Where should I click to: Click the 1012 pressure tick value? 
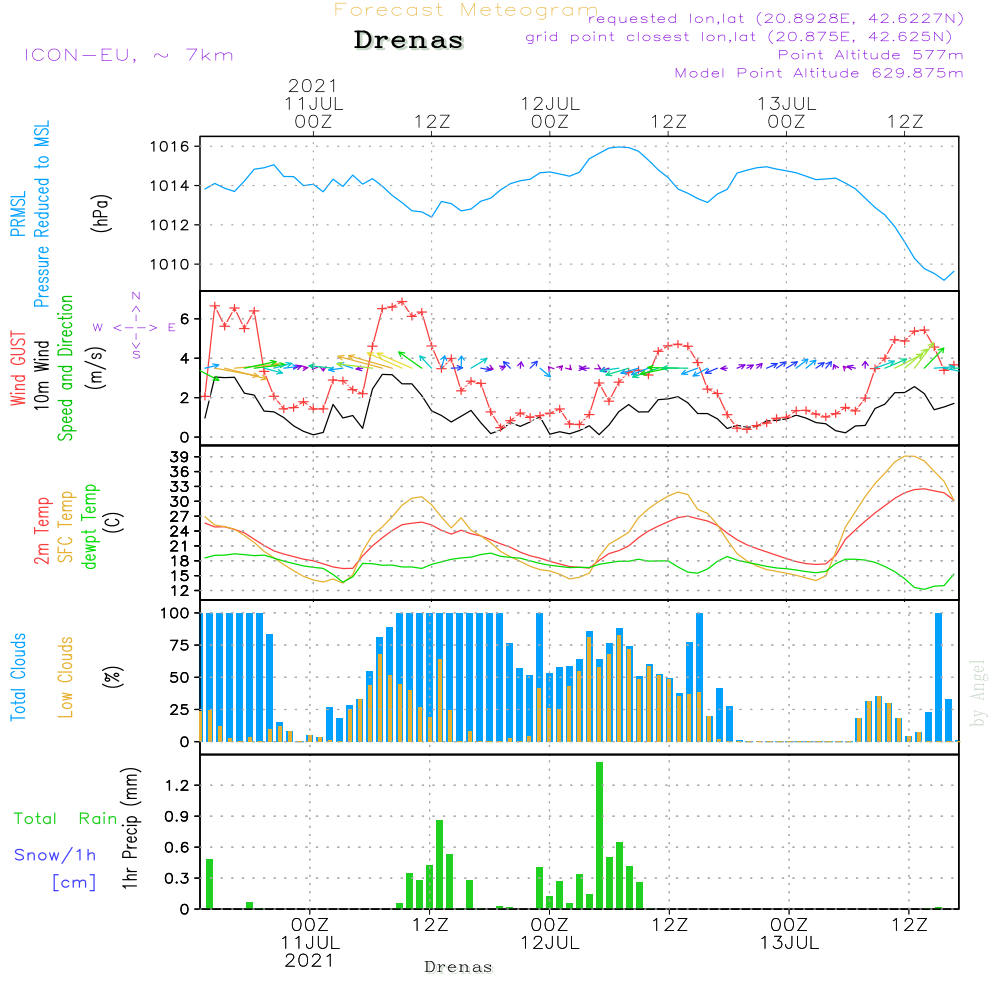point(170,225)
